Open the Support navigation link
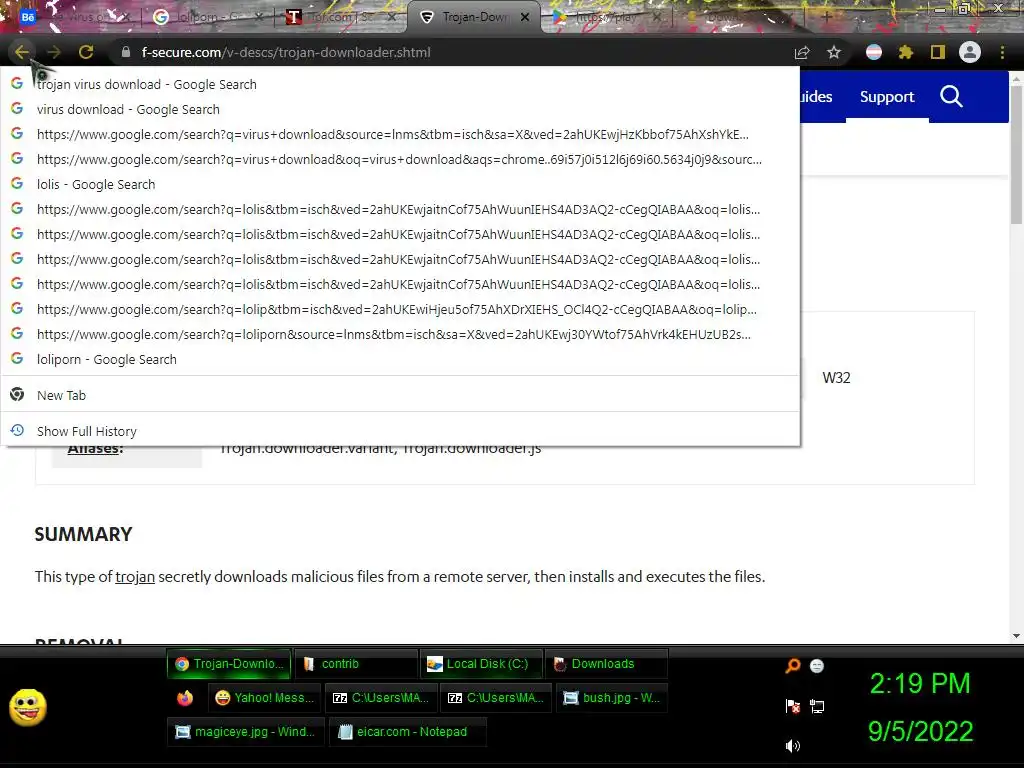The width and height of the screenshot is (1024, 768). coord(887,97)
